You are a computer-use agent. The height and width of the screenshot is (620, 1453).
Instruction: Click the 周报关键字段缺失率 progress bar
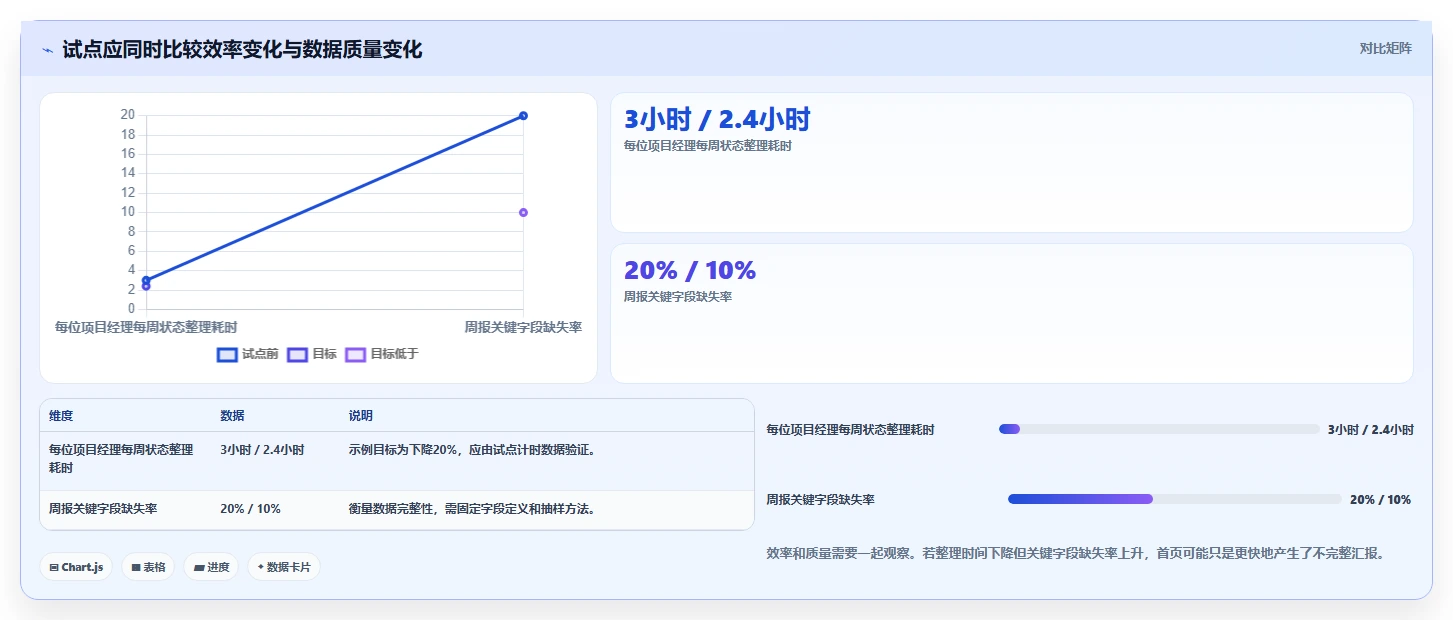1175,499
